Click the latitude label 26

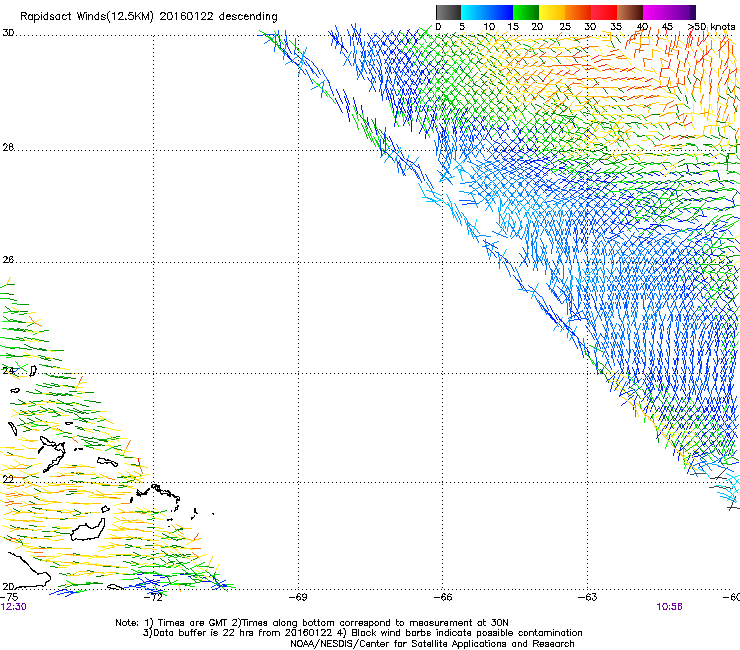[x=8, y=260]
